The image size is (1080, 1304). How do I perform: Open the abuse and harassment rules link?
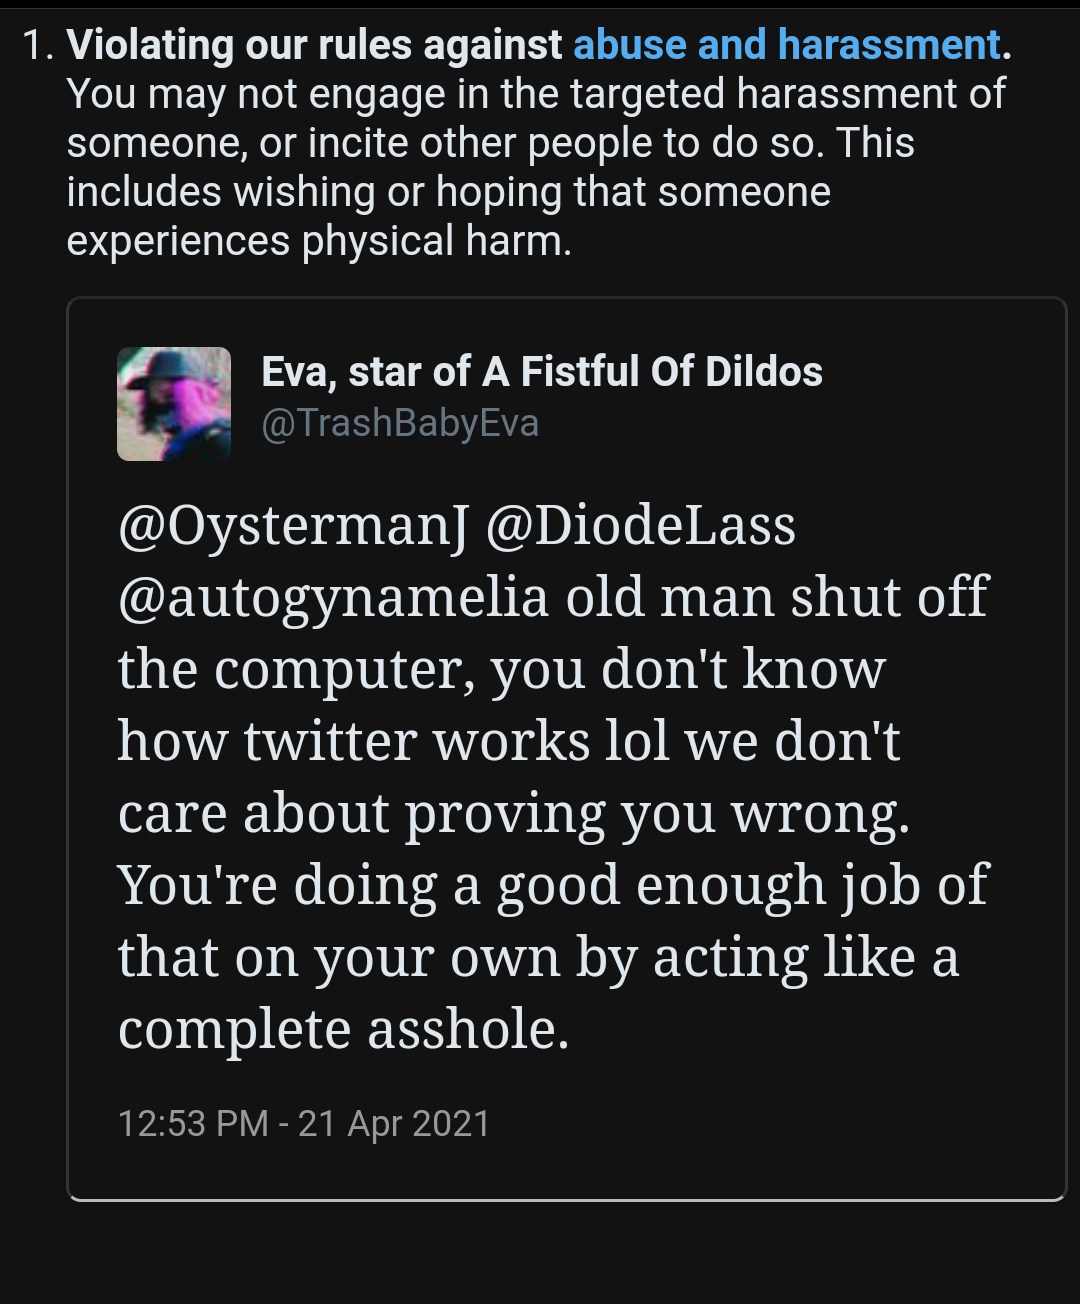click(787, 45)
